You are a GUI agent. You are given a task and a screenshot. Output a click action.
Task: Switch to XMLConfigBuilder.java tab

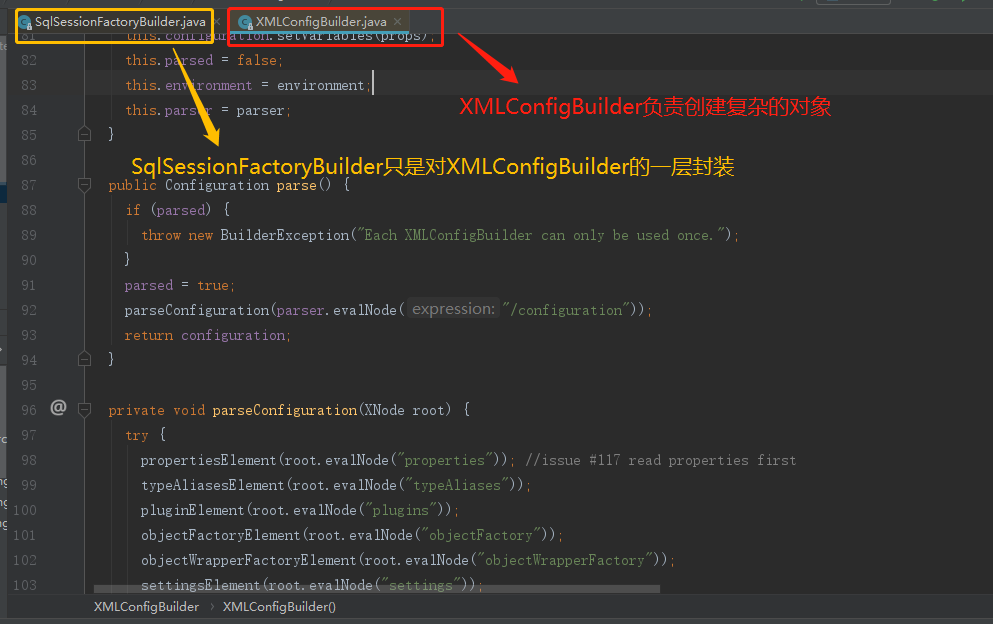pyautogui.click(x=320, y=22)
